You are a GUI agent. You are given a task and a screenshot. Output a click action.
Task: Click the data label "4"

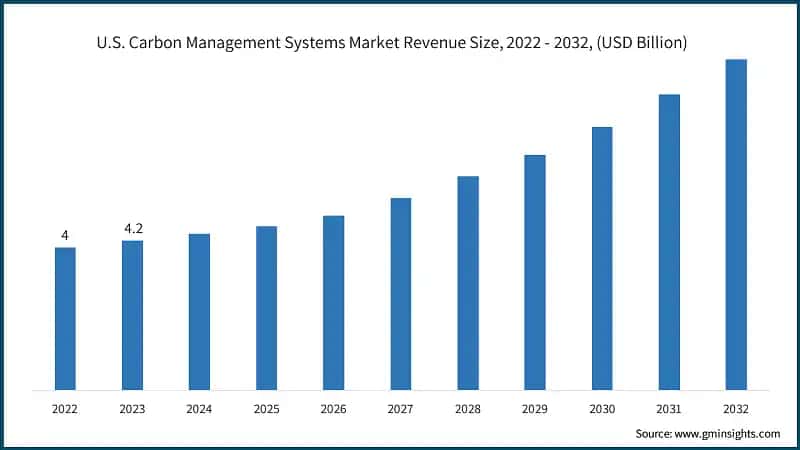coord(65,235)
